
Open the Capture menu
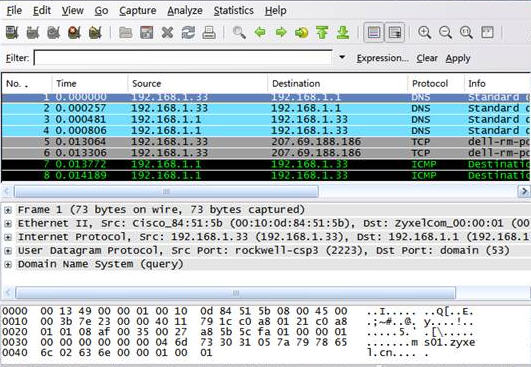[x=137, y=11]
